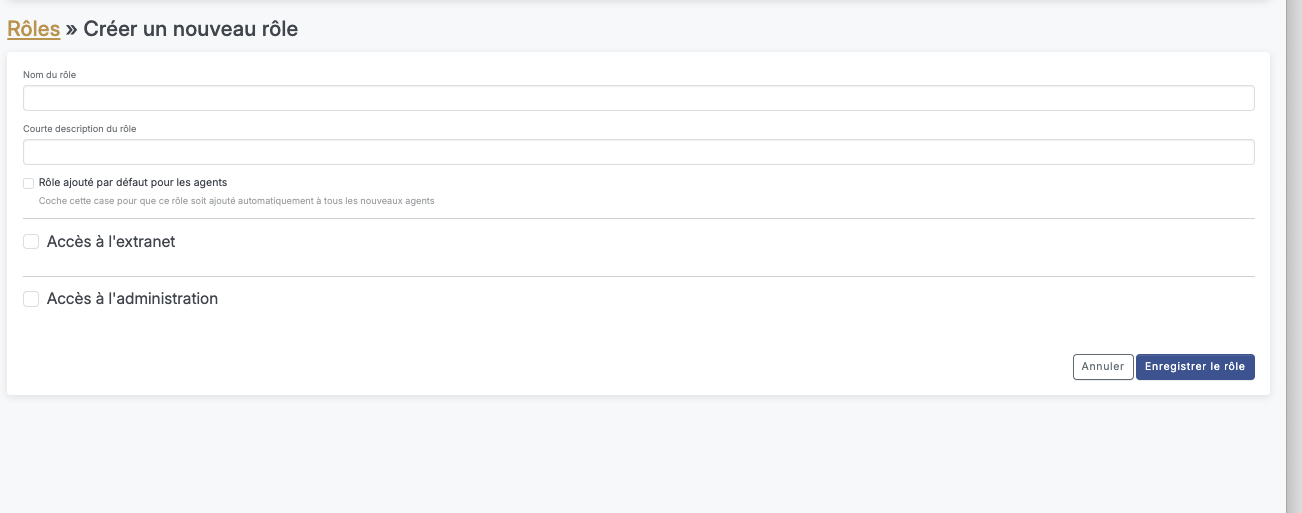Click Enregistrer le rôle to save
The height and width of the screenshot is (513, 1302).
(1194, 367)
